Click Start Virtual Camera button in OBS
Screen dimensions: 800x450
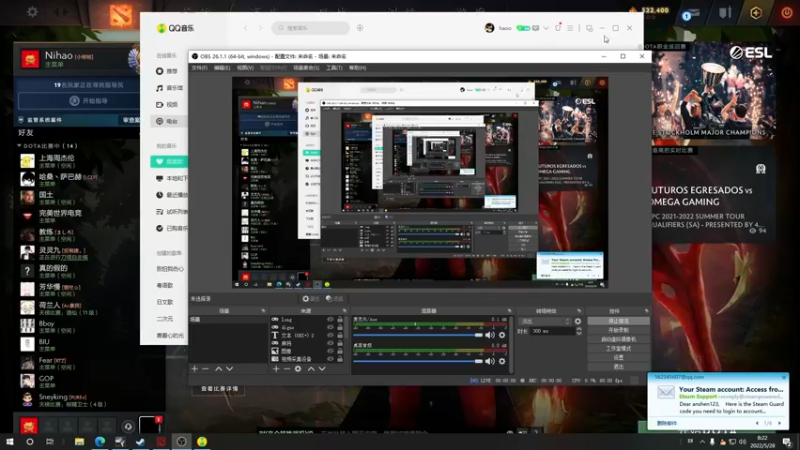tap(618, 339)
